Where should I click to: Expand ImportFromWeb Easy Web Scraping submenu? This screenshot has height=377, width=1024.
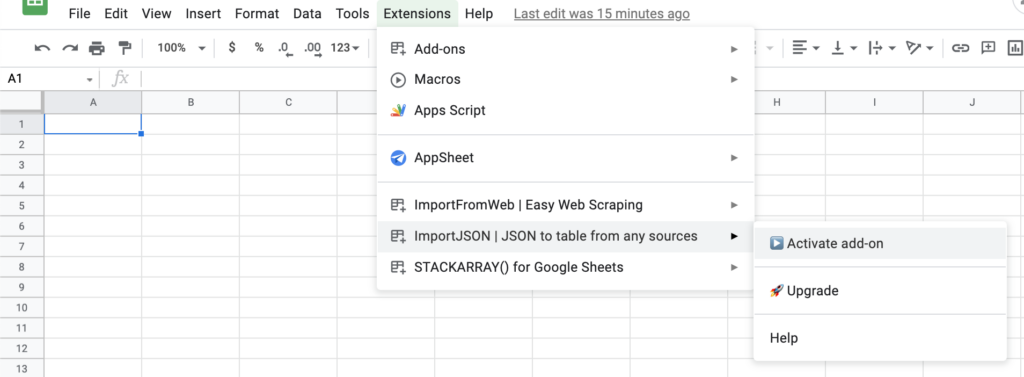[566, 205]
